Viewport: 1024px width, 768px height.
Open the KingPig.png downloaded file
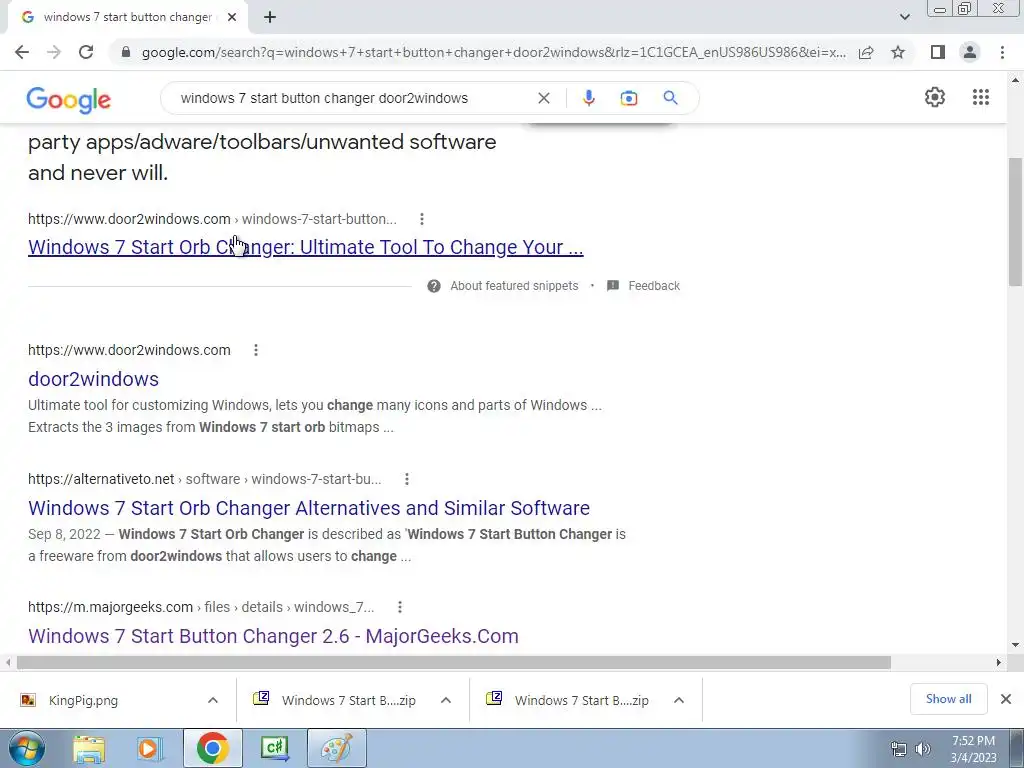(83, 701)
